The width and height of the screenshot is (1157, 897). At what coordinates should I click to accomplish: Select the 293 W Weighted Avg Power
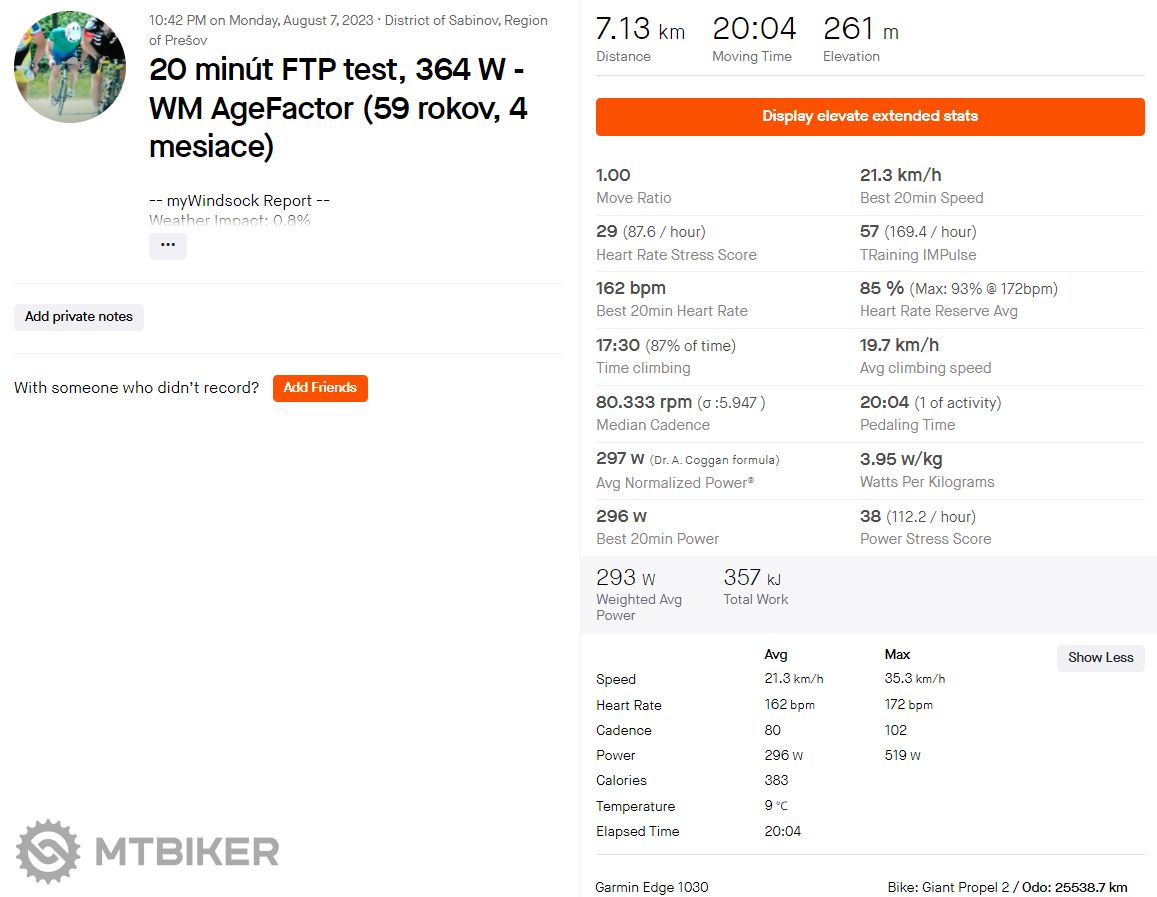[638, 593]
